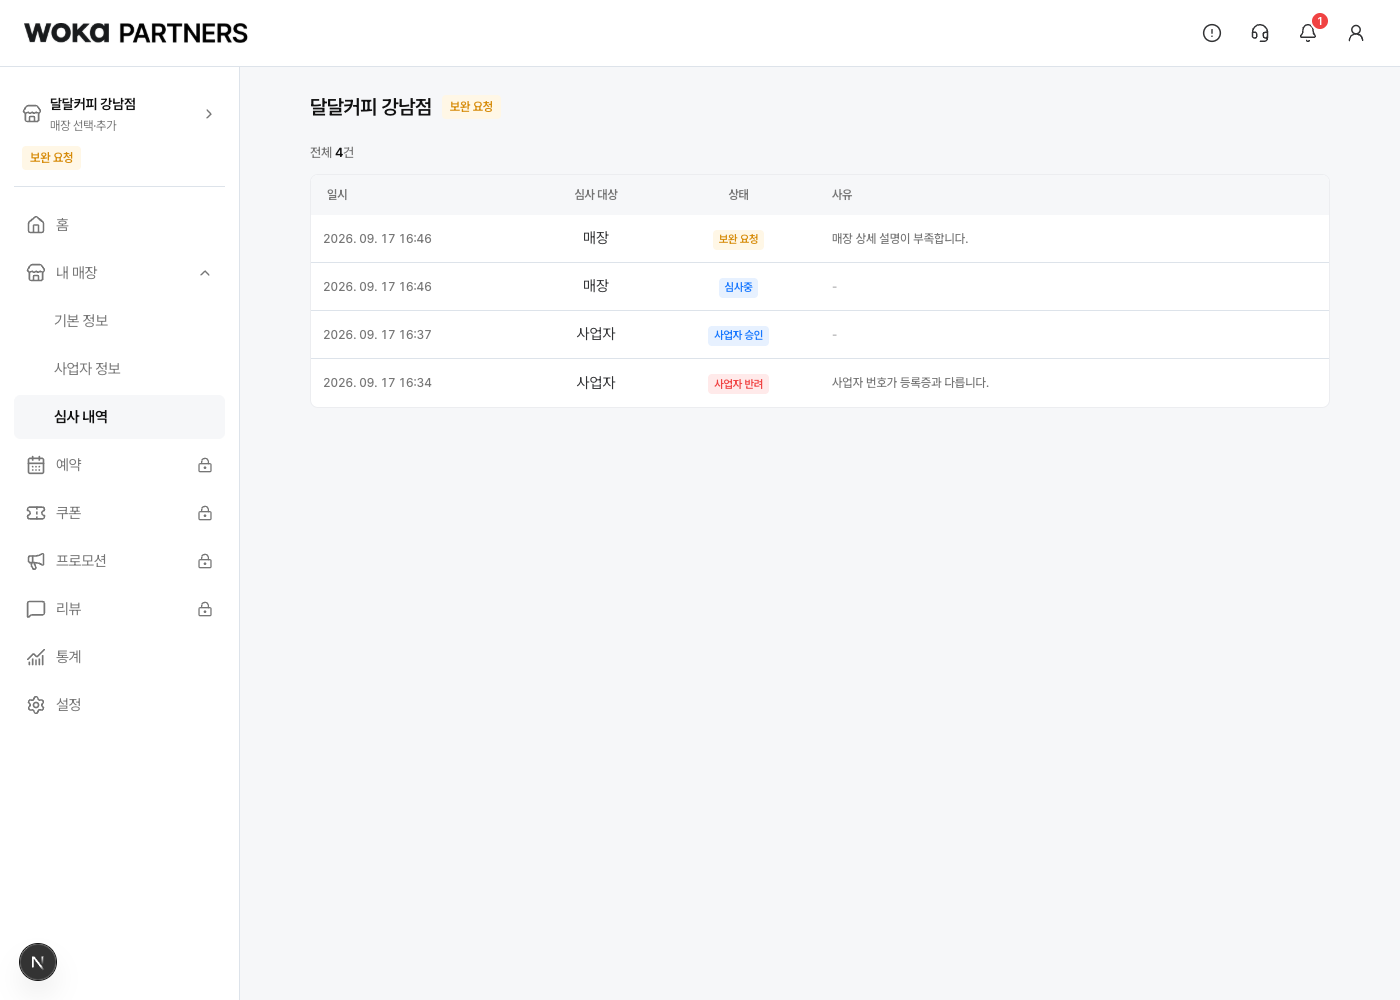The width and height of the screenshot is (1400, 1000).
Task: Open the notice info icon in header
Action: pyautogui.click(x=1212, y=33)
